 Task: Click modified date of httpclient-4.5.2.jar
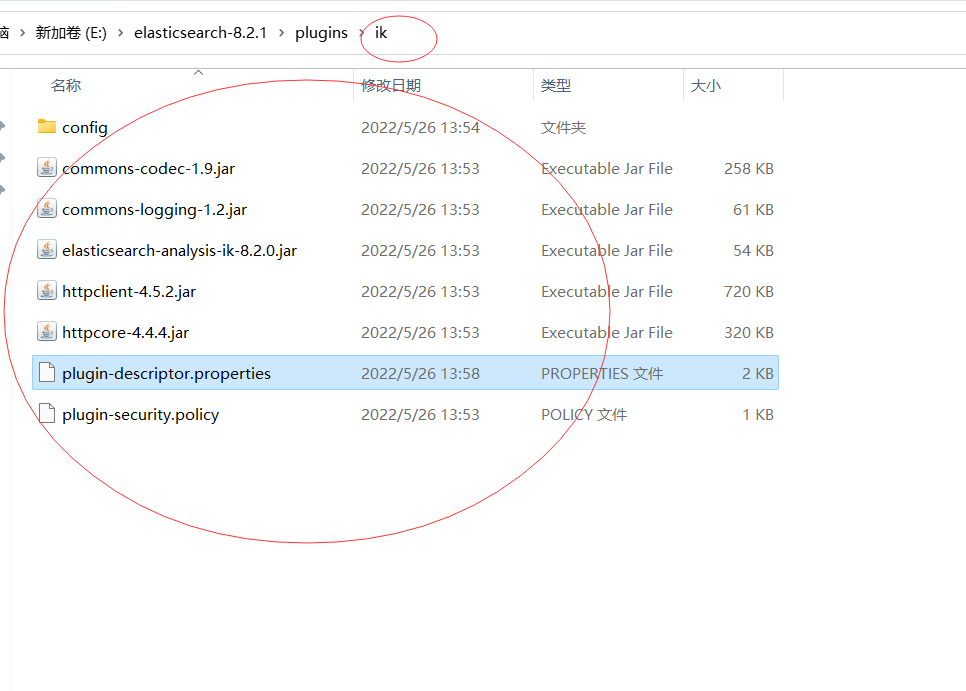420,291
